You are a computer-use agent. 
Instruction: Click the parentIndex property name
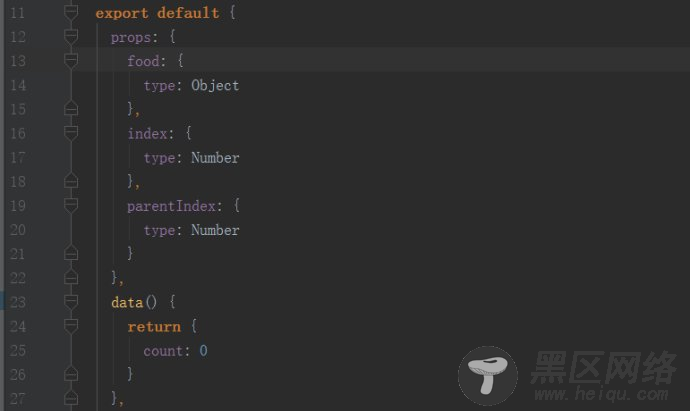171,206
